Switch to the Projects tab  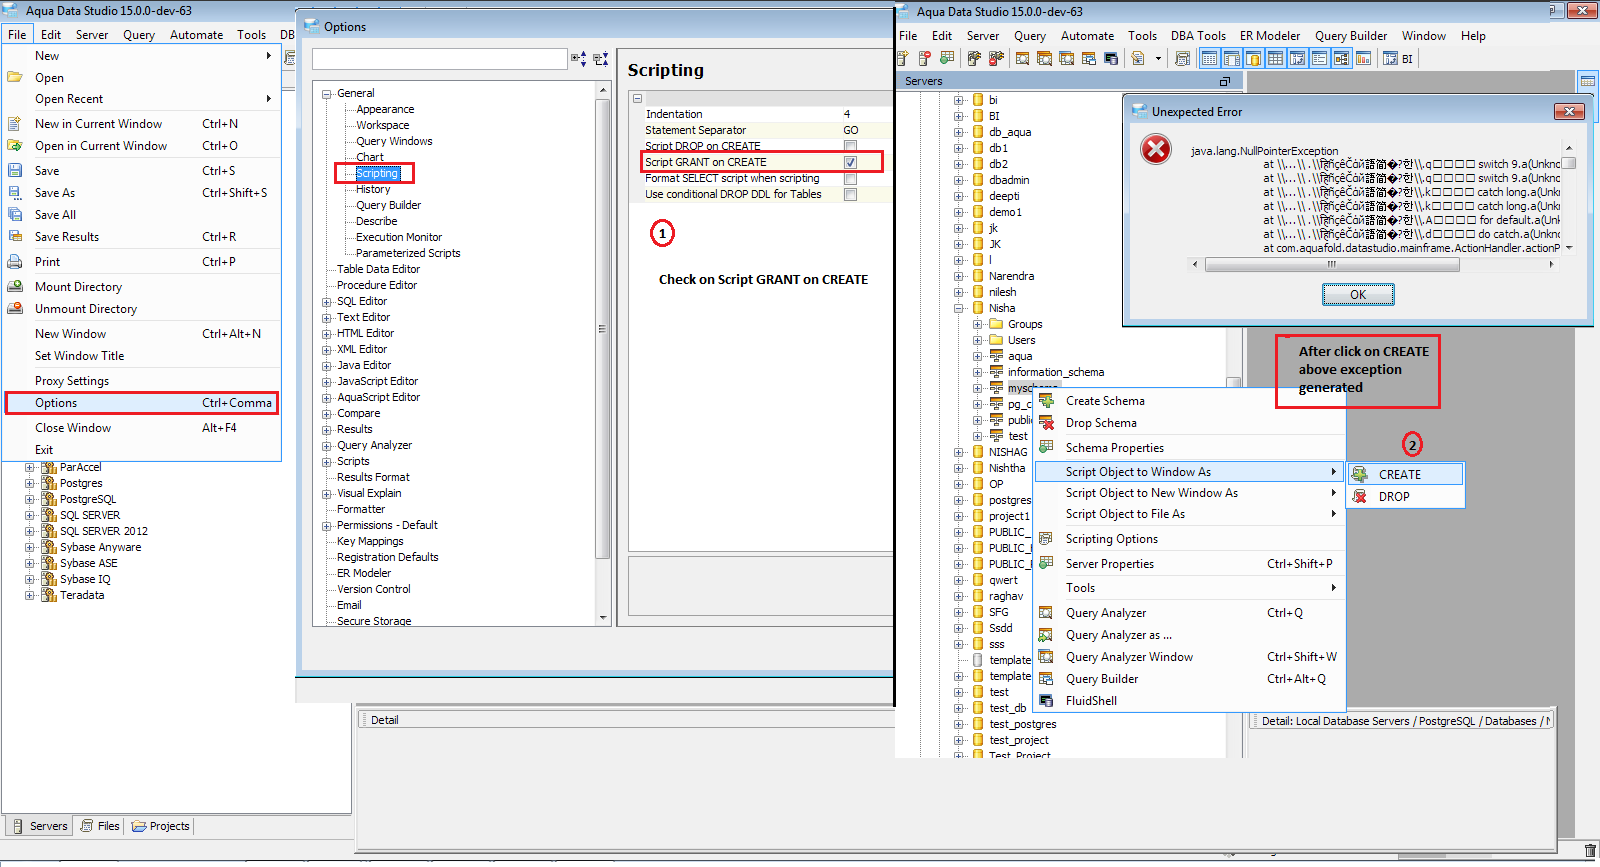(x=160, y=826)
